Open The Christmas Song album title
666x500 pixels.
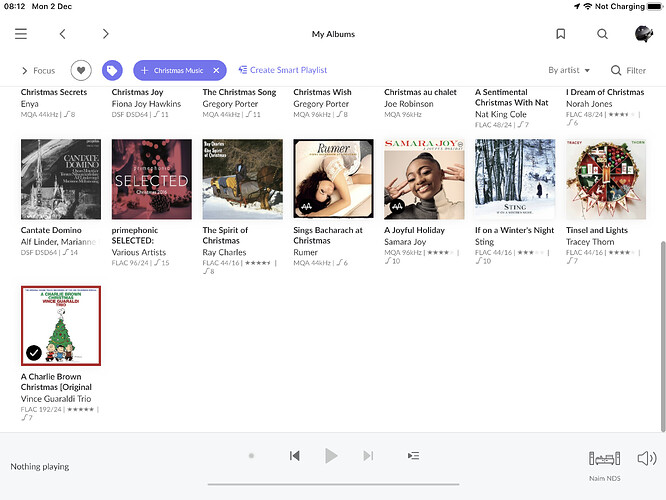click(x=239, y=92)
